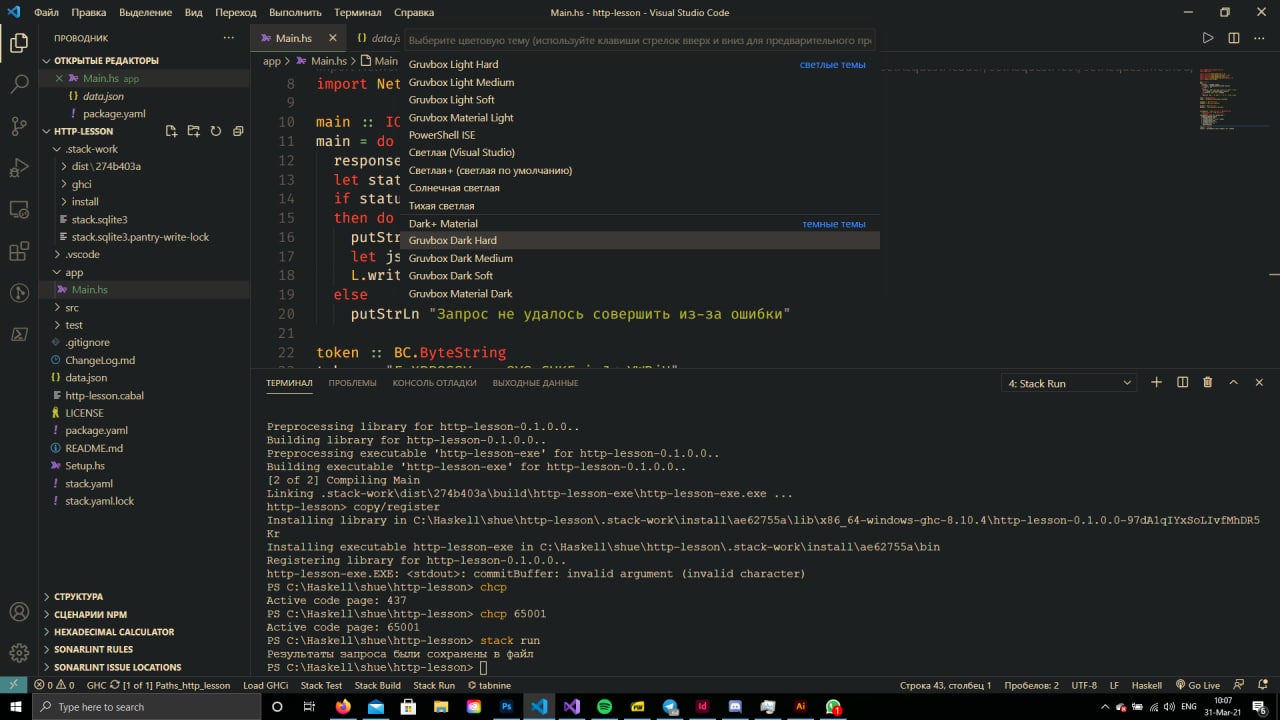Open the Справка menu
This screenshot has height=720, width=1280.
[x=414, y=13]
